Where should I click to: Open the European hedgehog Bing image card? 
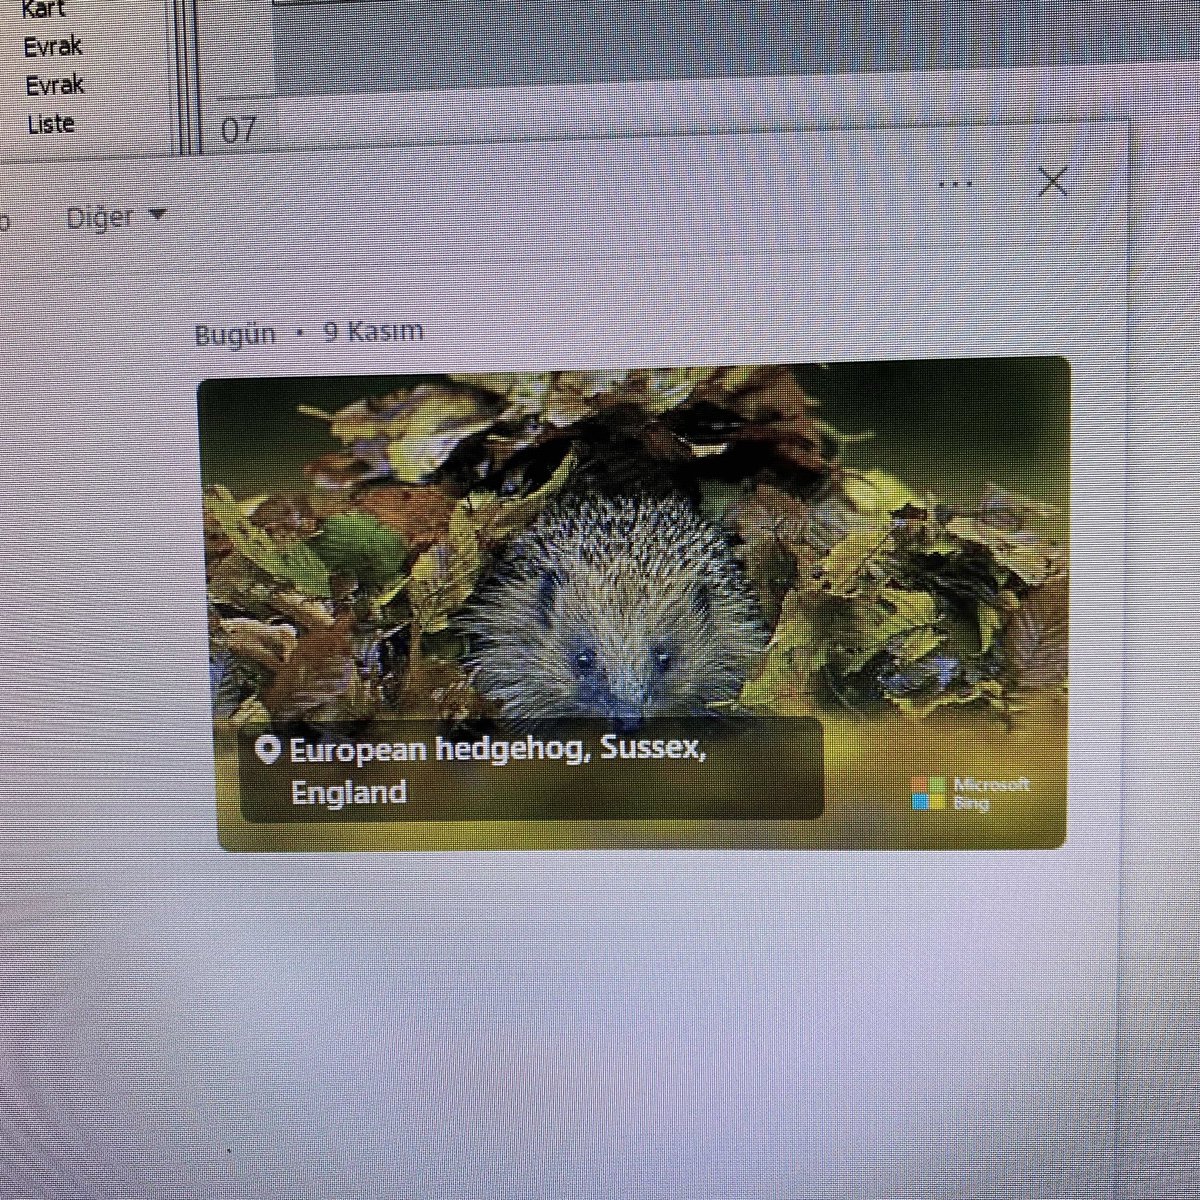635,604
